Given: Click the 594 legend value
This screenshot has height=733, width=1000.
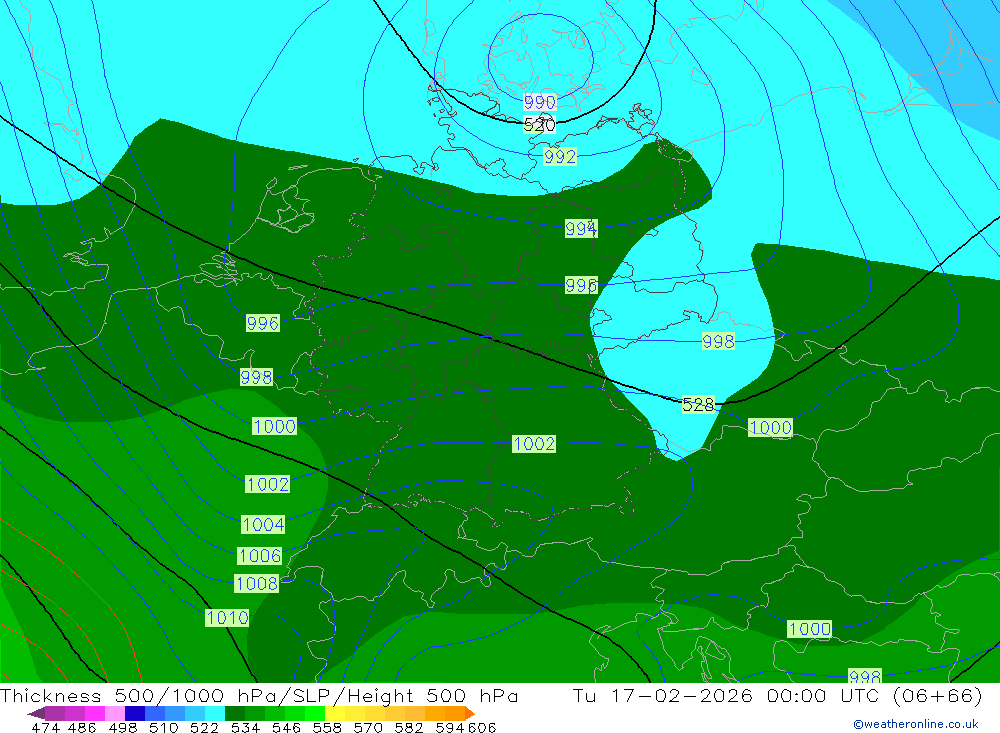Looking at the screenshot, I should tap(450, 727).
